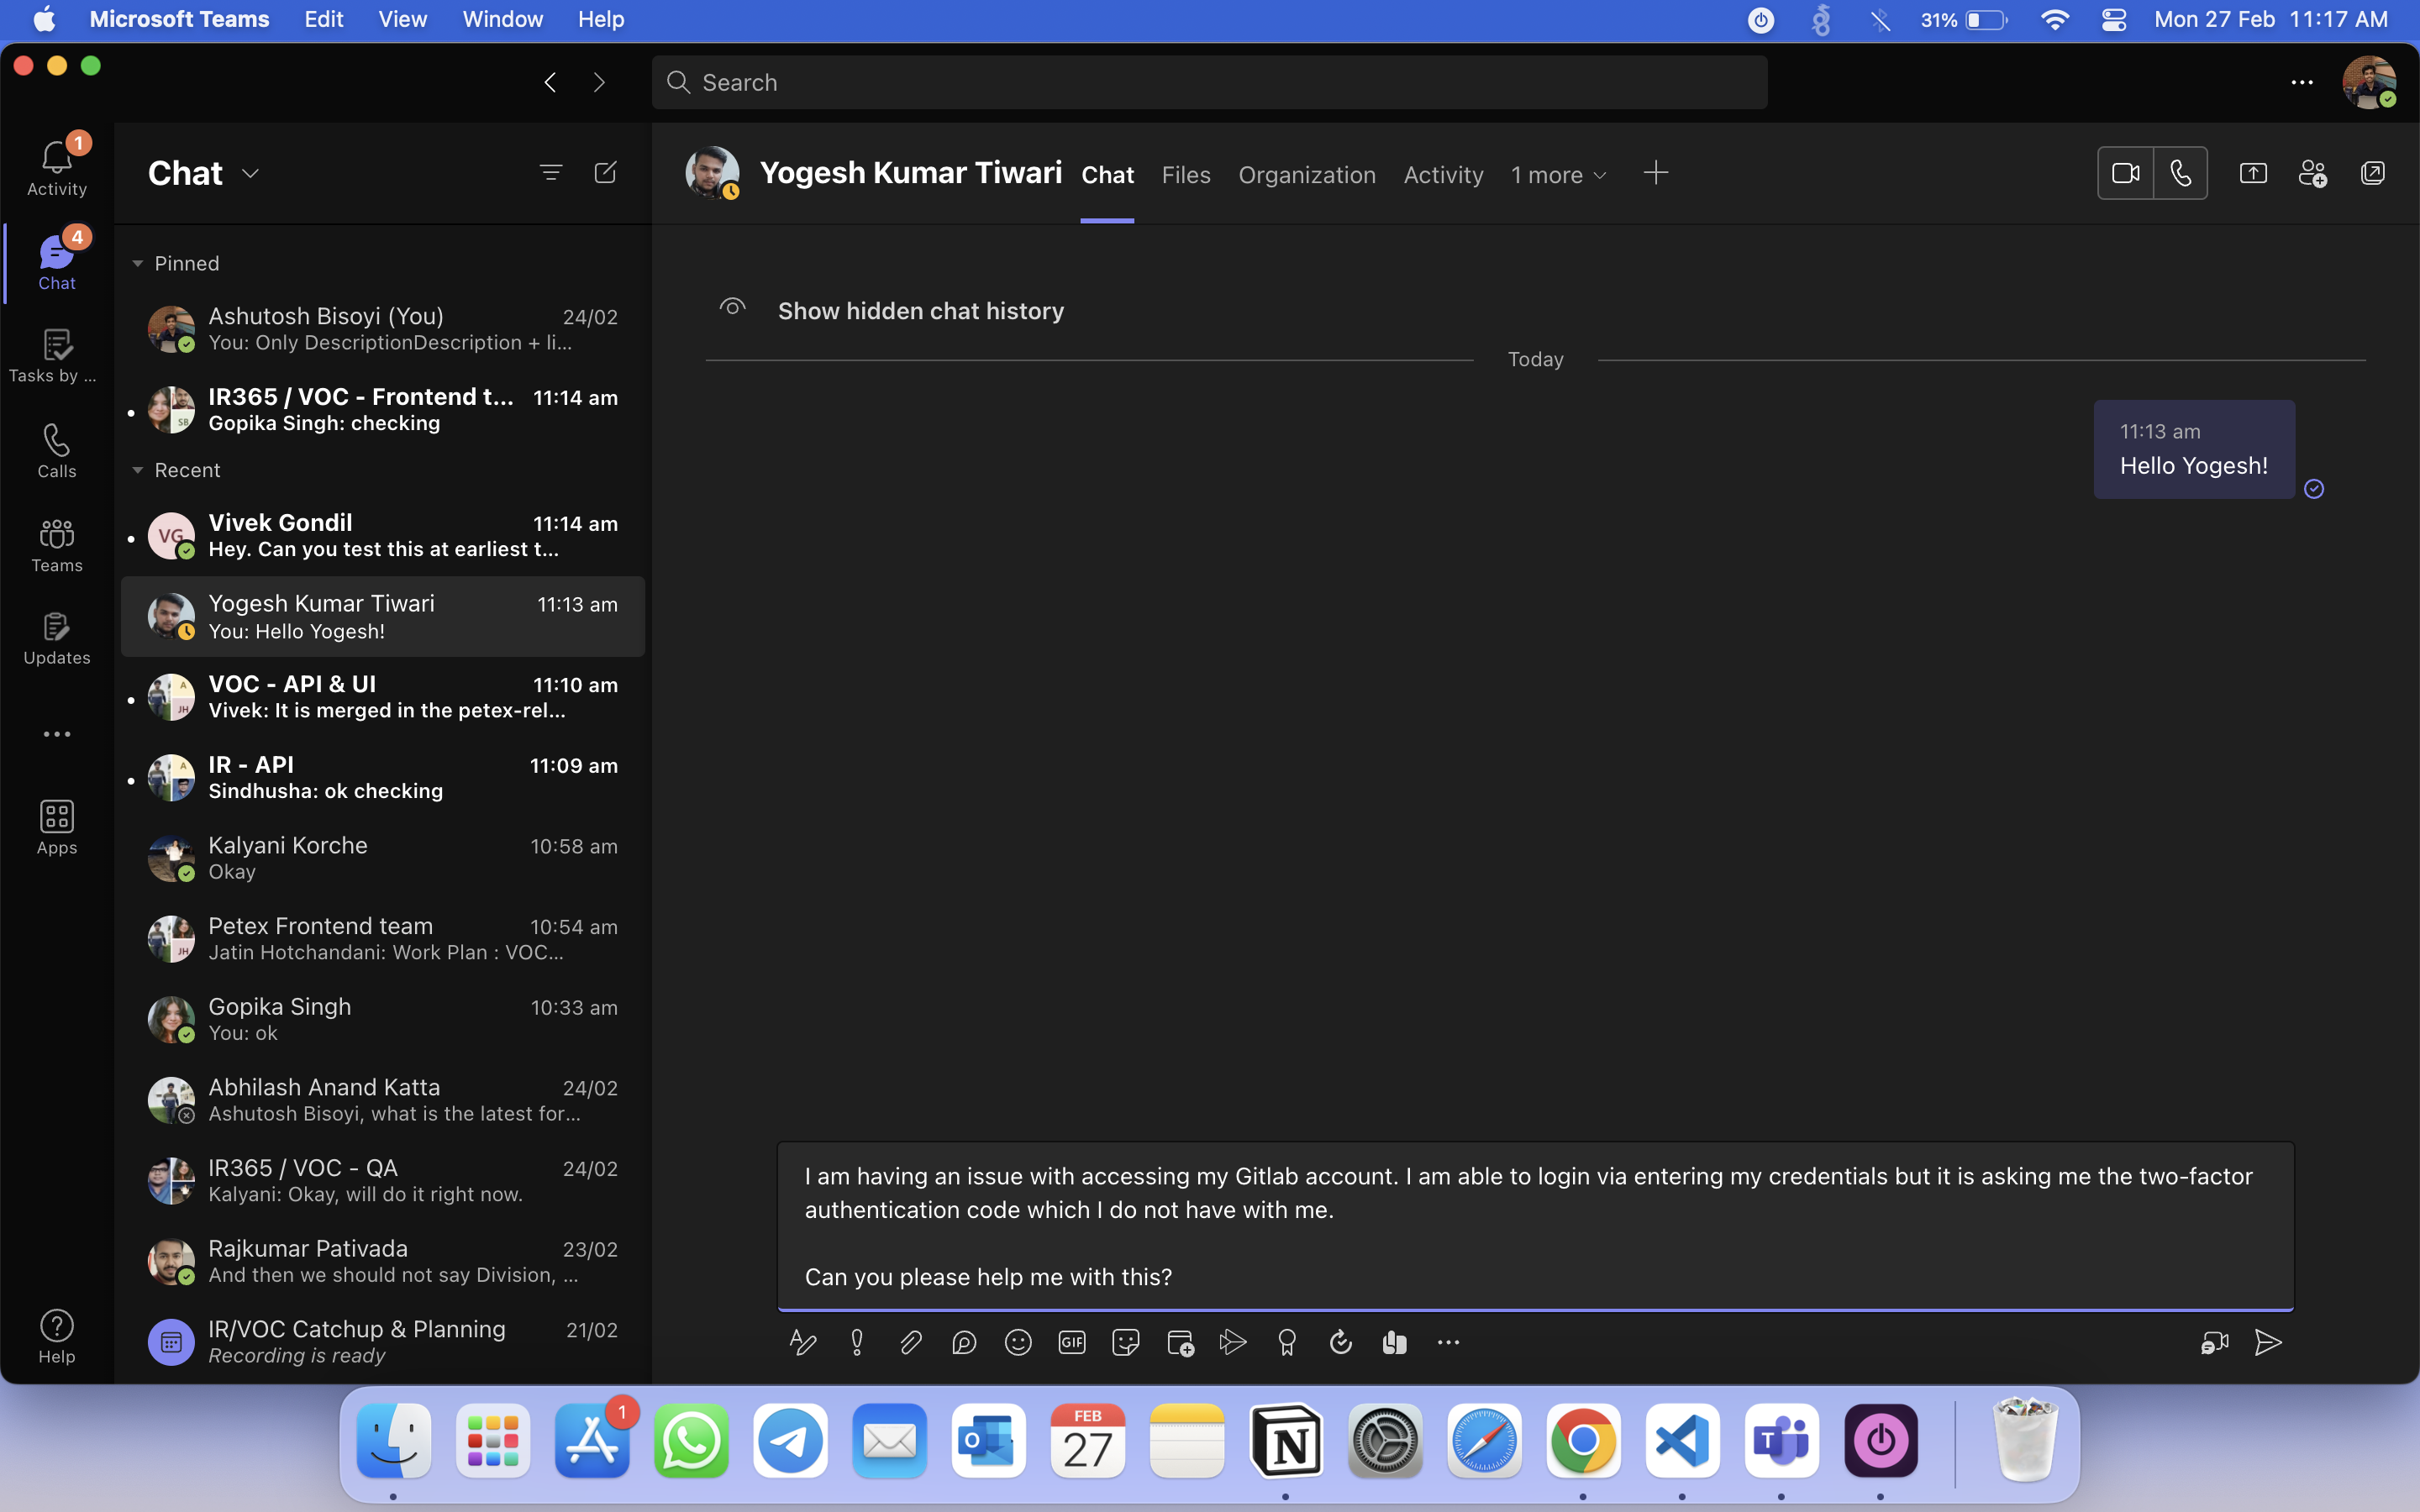Click the Search box at top

[1210, 83]
